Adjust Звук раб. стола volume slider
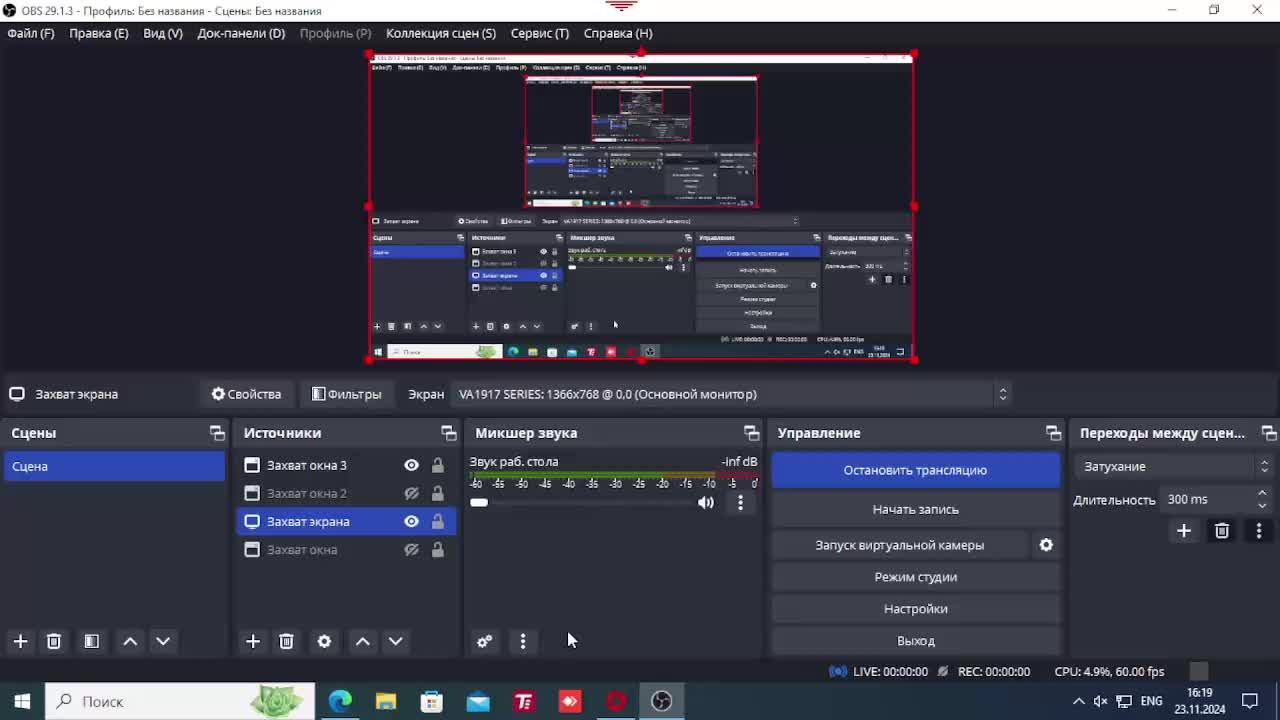Viewport: 1280px width, 720px height. pyautogui.click(x=581, y=502)
